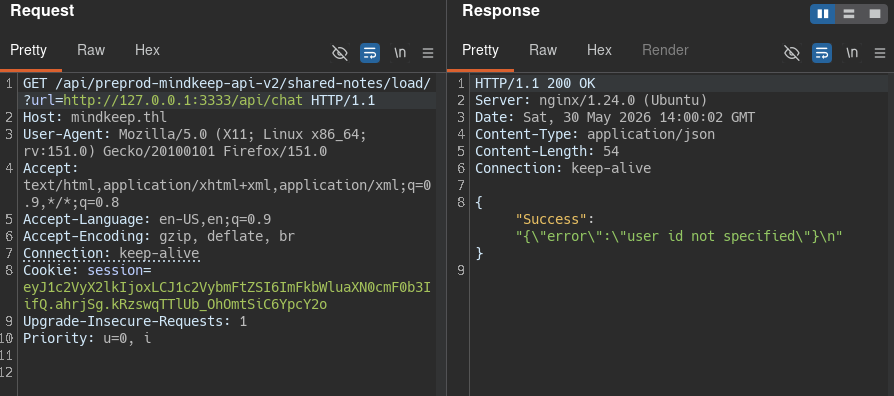The height and width of the screenshot is (396, 894).
Task: Click Upgrade-Insecure-Requests: 1 header
Action: 135,321
